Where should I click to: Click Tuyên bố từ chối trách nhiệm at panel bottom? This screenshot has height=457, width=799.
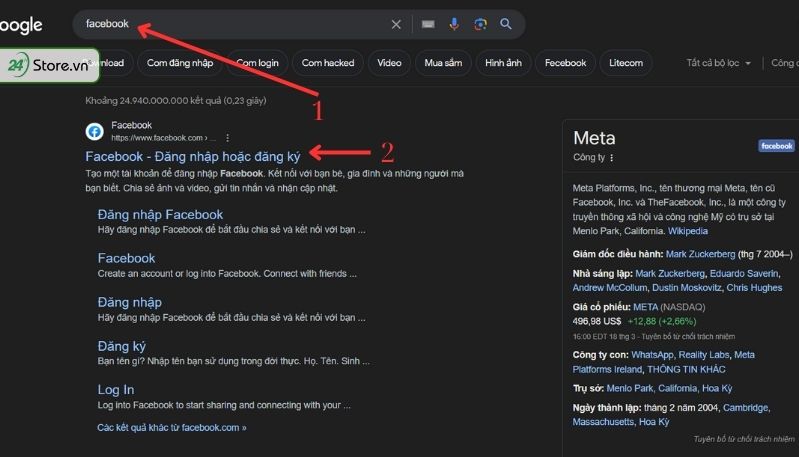point(743,439)
